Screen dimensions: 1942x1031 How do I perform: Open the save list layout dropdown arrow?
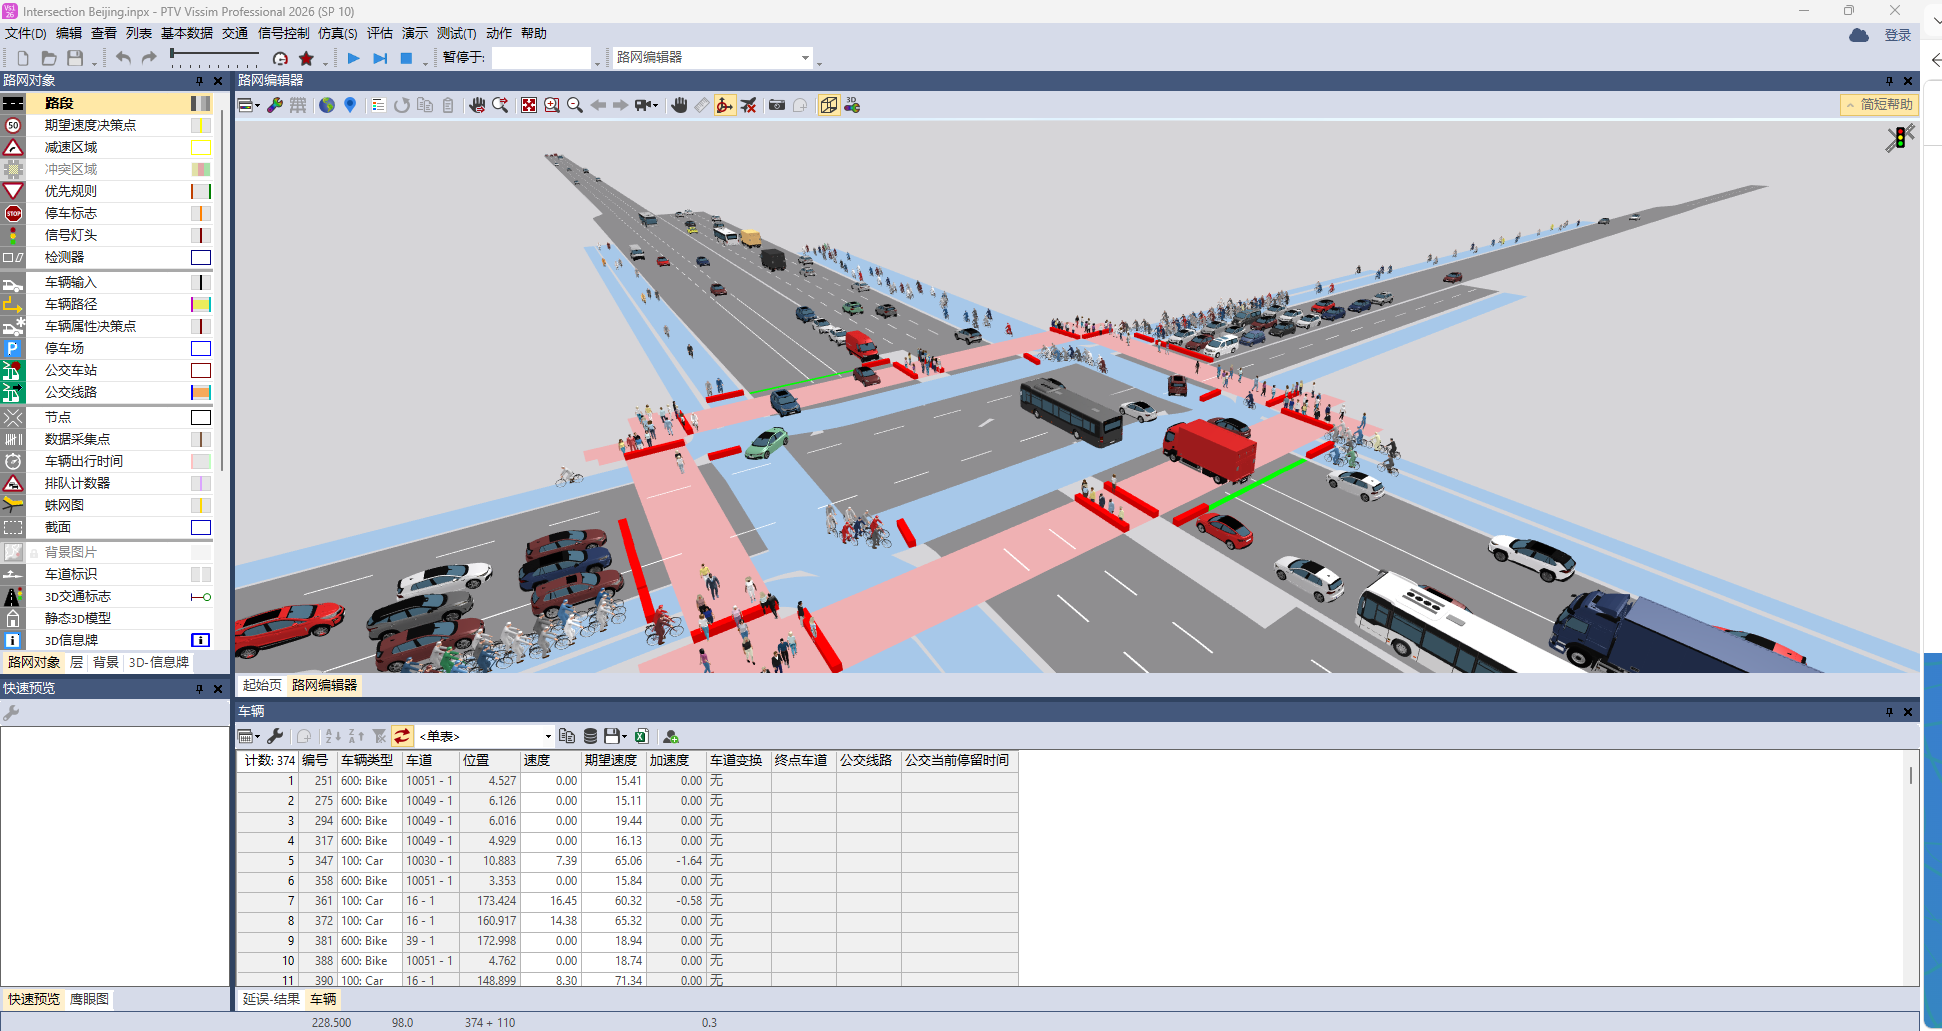click(625, 737)
